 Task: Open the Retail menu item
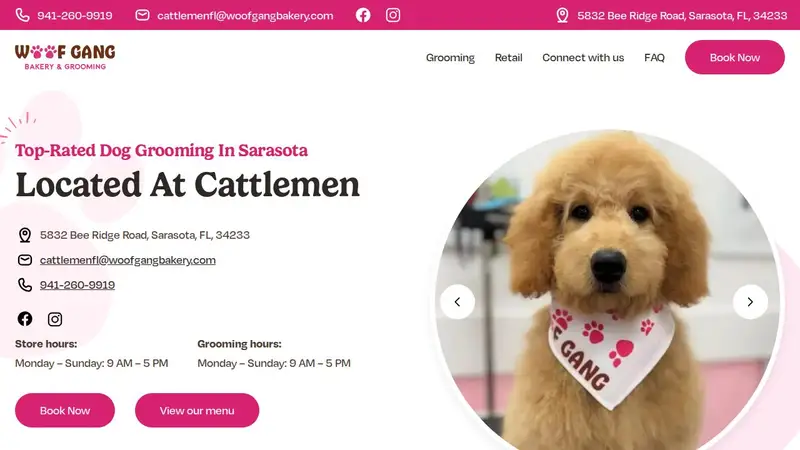tap(508, 58)
